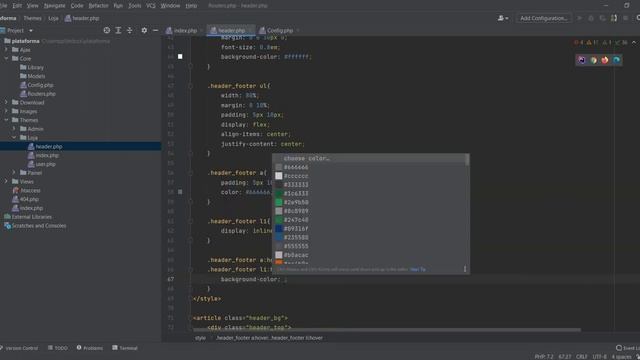The width and height of the screenshot is (640, 360).
Task: Click the External Libraries icon
Action: [x=7, y=217]
